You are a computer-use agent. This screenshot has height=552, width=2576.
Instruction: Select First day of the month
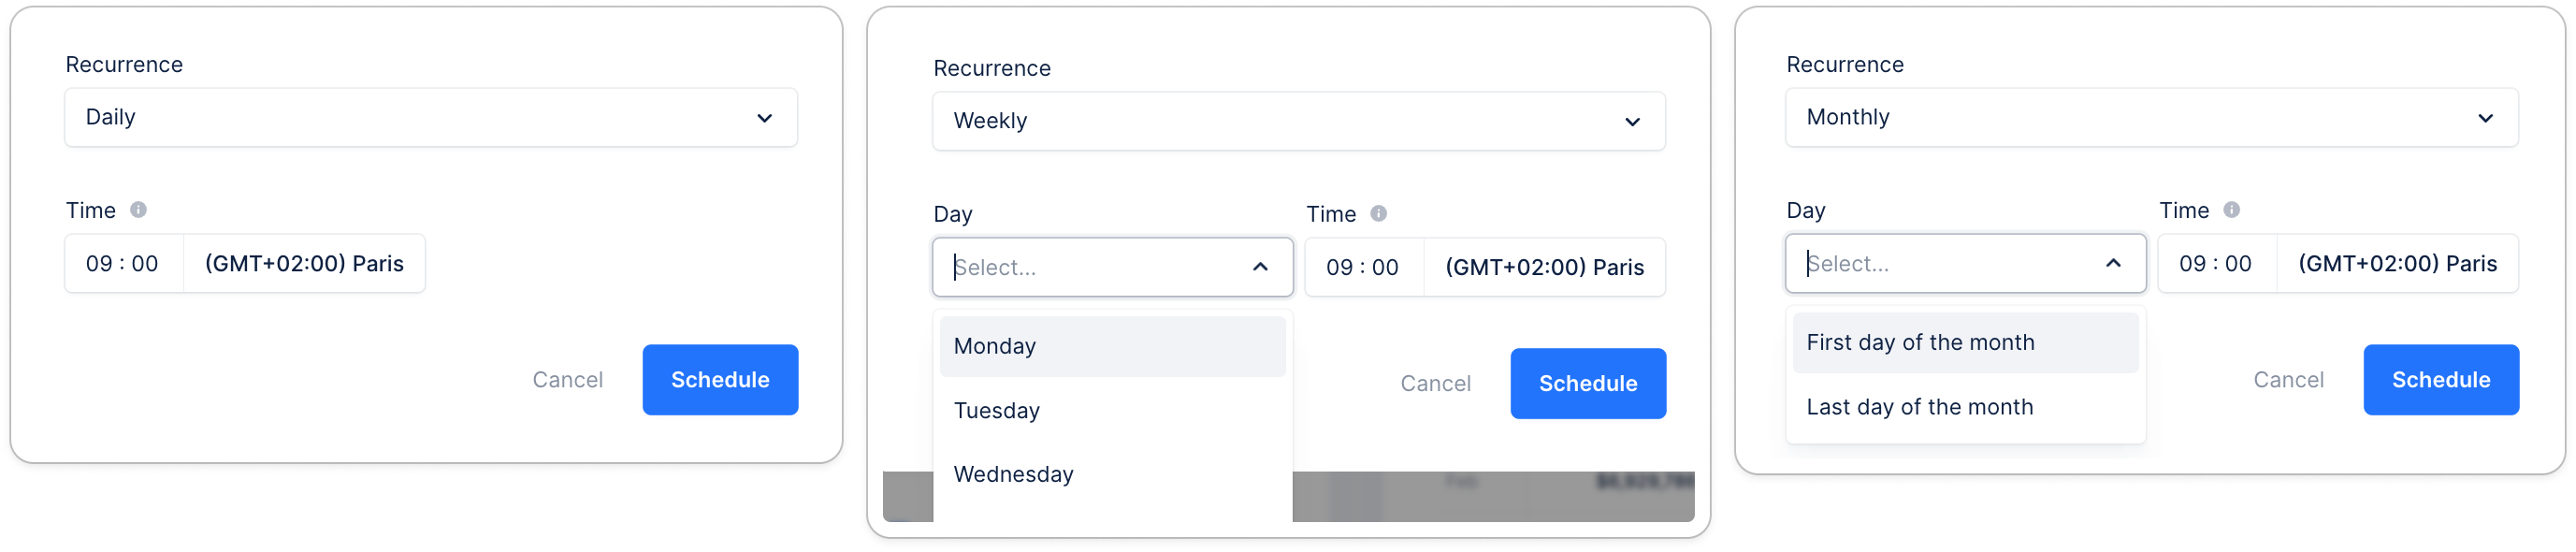click(1966, 343)
